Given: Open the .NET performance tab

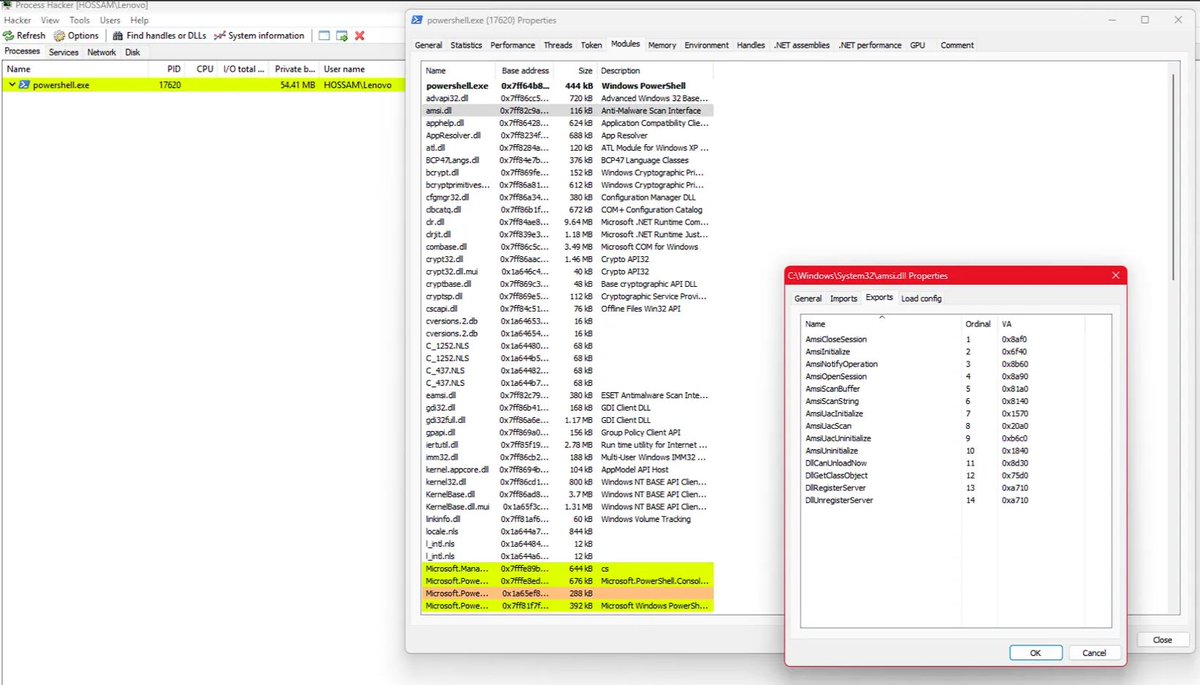Looking at the screenshot, I should pyautogui.click(x=870, y=45).
